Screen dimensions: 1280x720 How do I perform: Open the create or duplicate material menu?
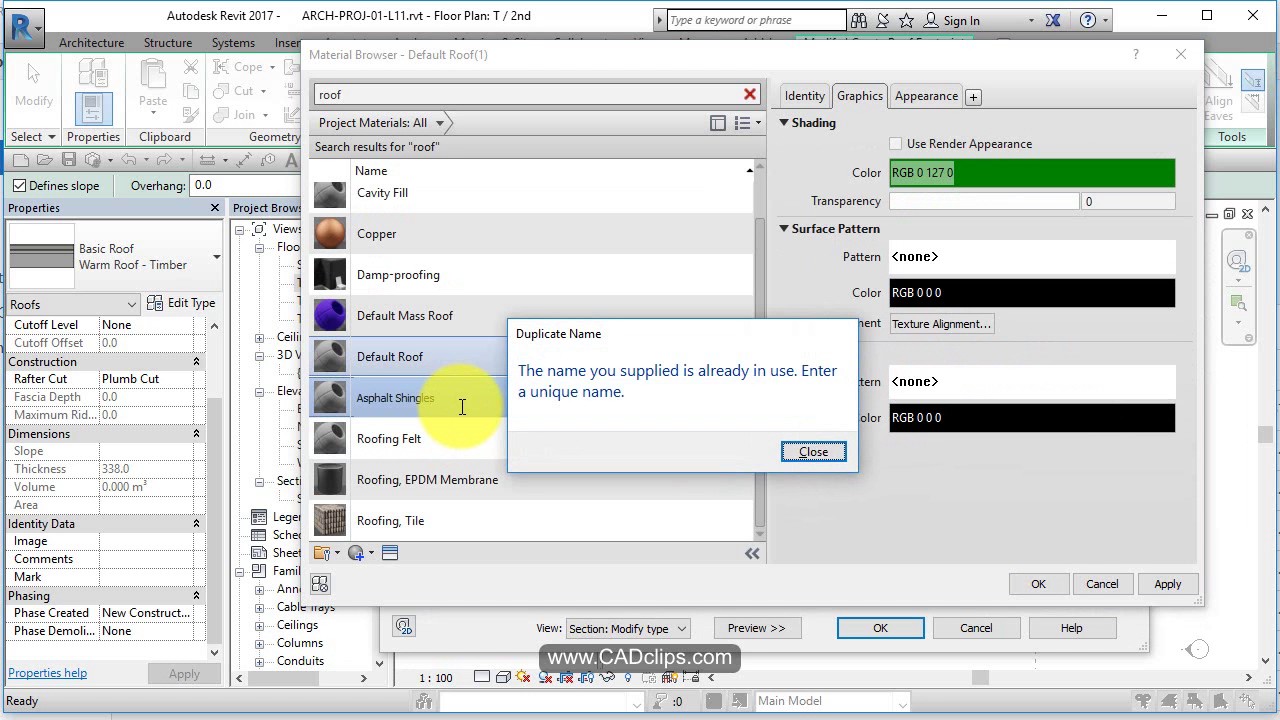point(360,553)
